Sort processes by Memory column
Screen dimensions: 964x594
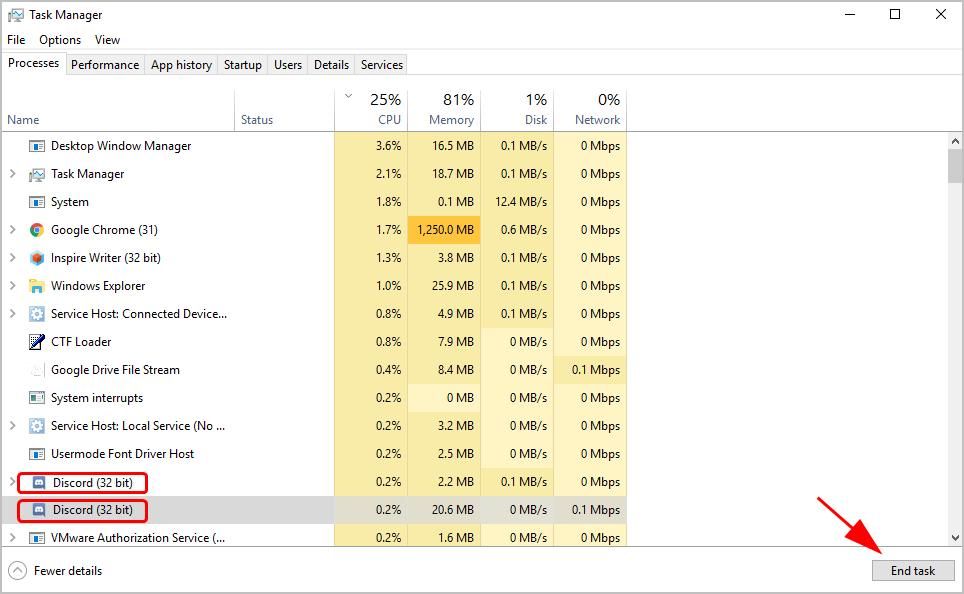[x=450, y=109]
